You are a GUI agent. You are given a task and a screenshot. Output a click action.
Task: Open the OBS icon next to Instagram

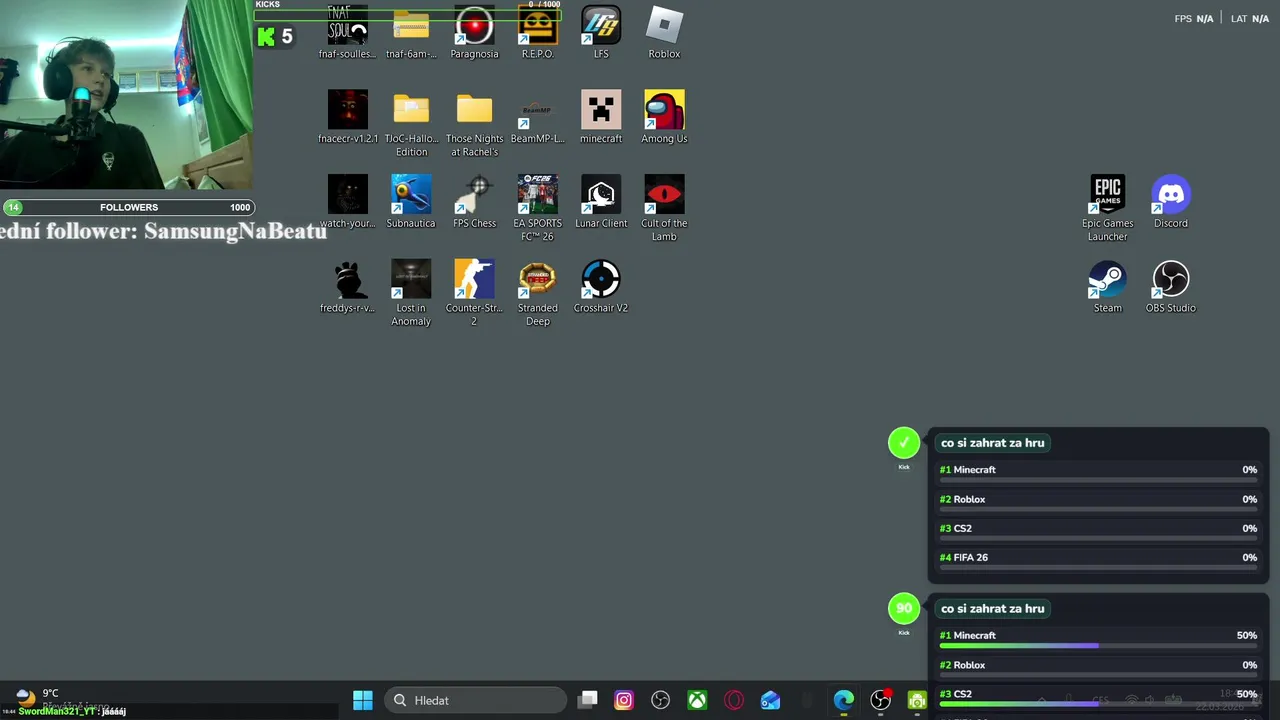point(660,700)
